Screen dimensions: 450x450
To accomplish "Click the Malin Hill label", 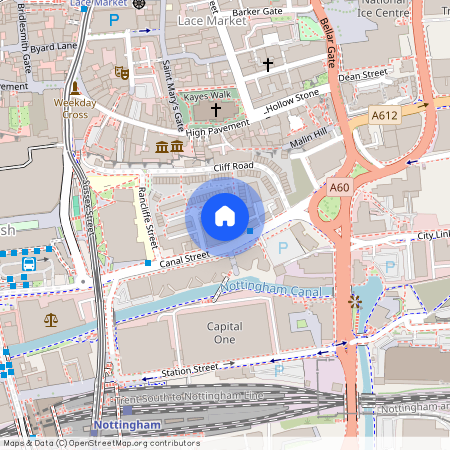I will point(308,138).
